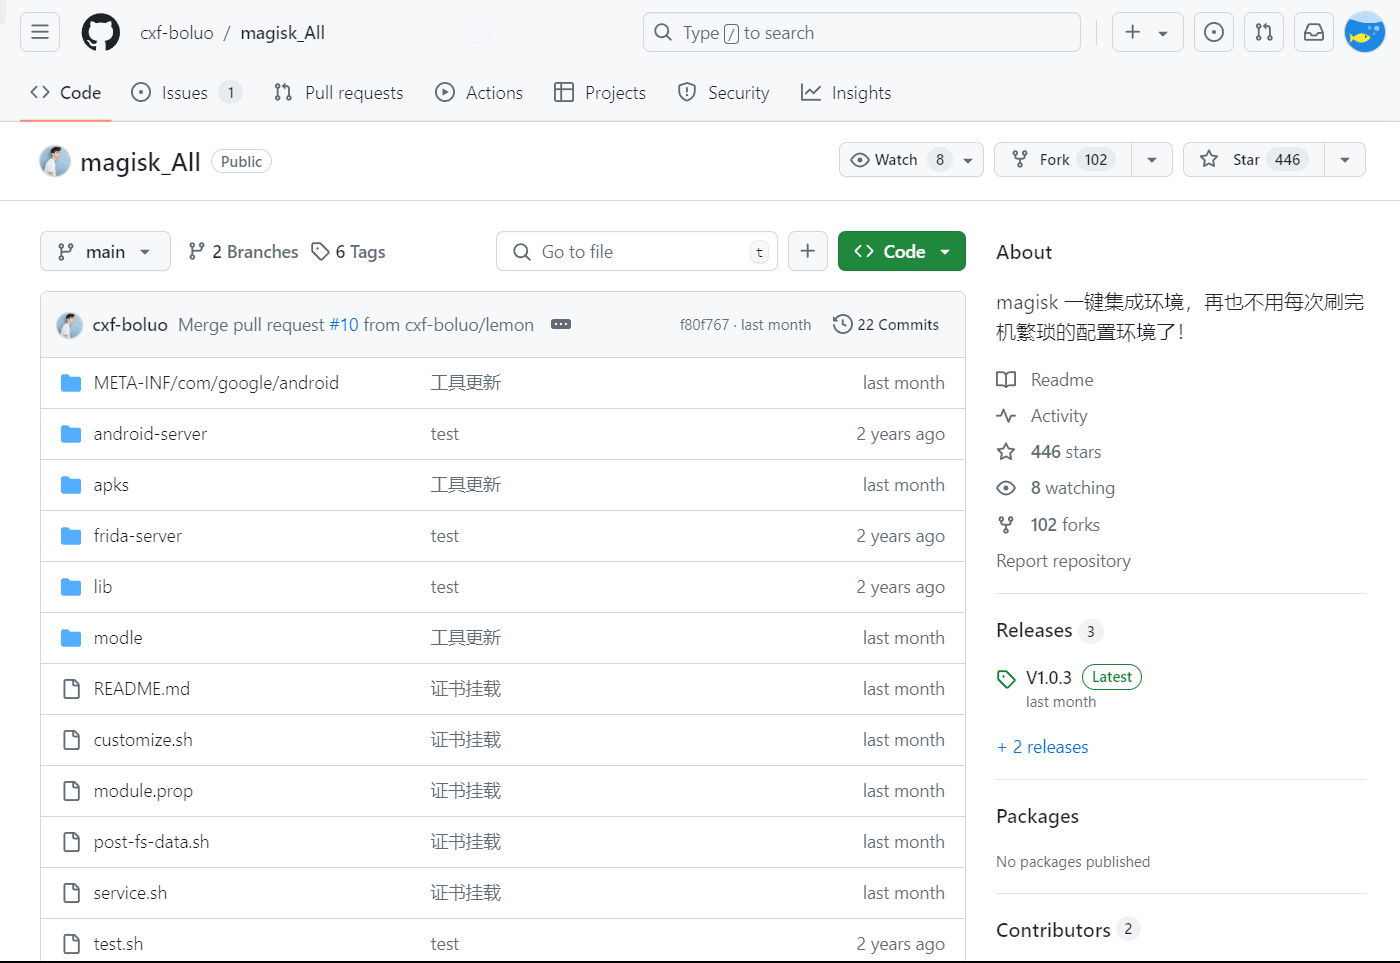Expand the star lists dropdown arrow
The width and height of the screenshot is (1400, 963).
(x=1345, y=160)
